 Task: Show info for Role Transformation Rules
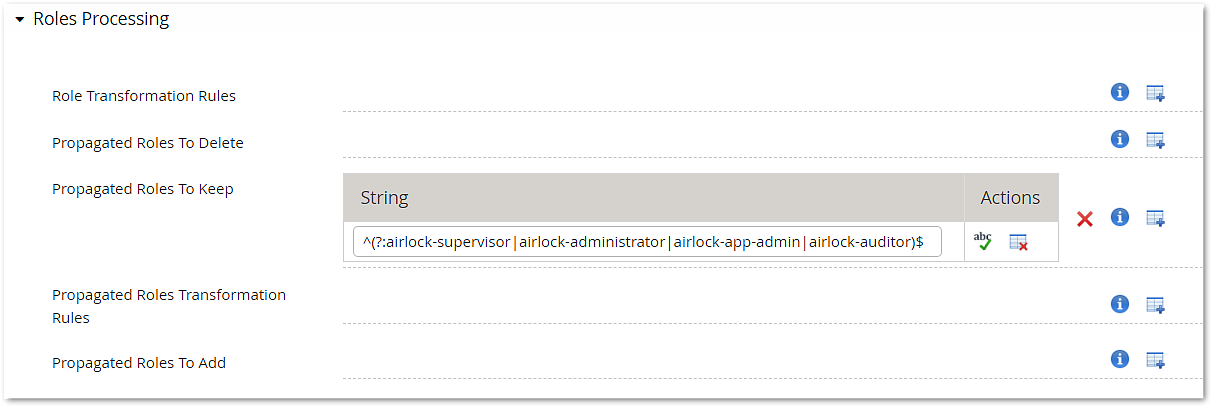1120,92
